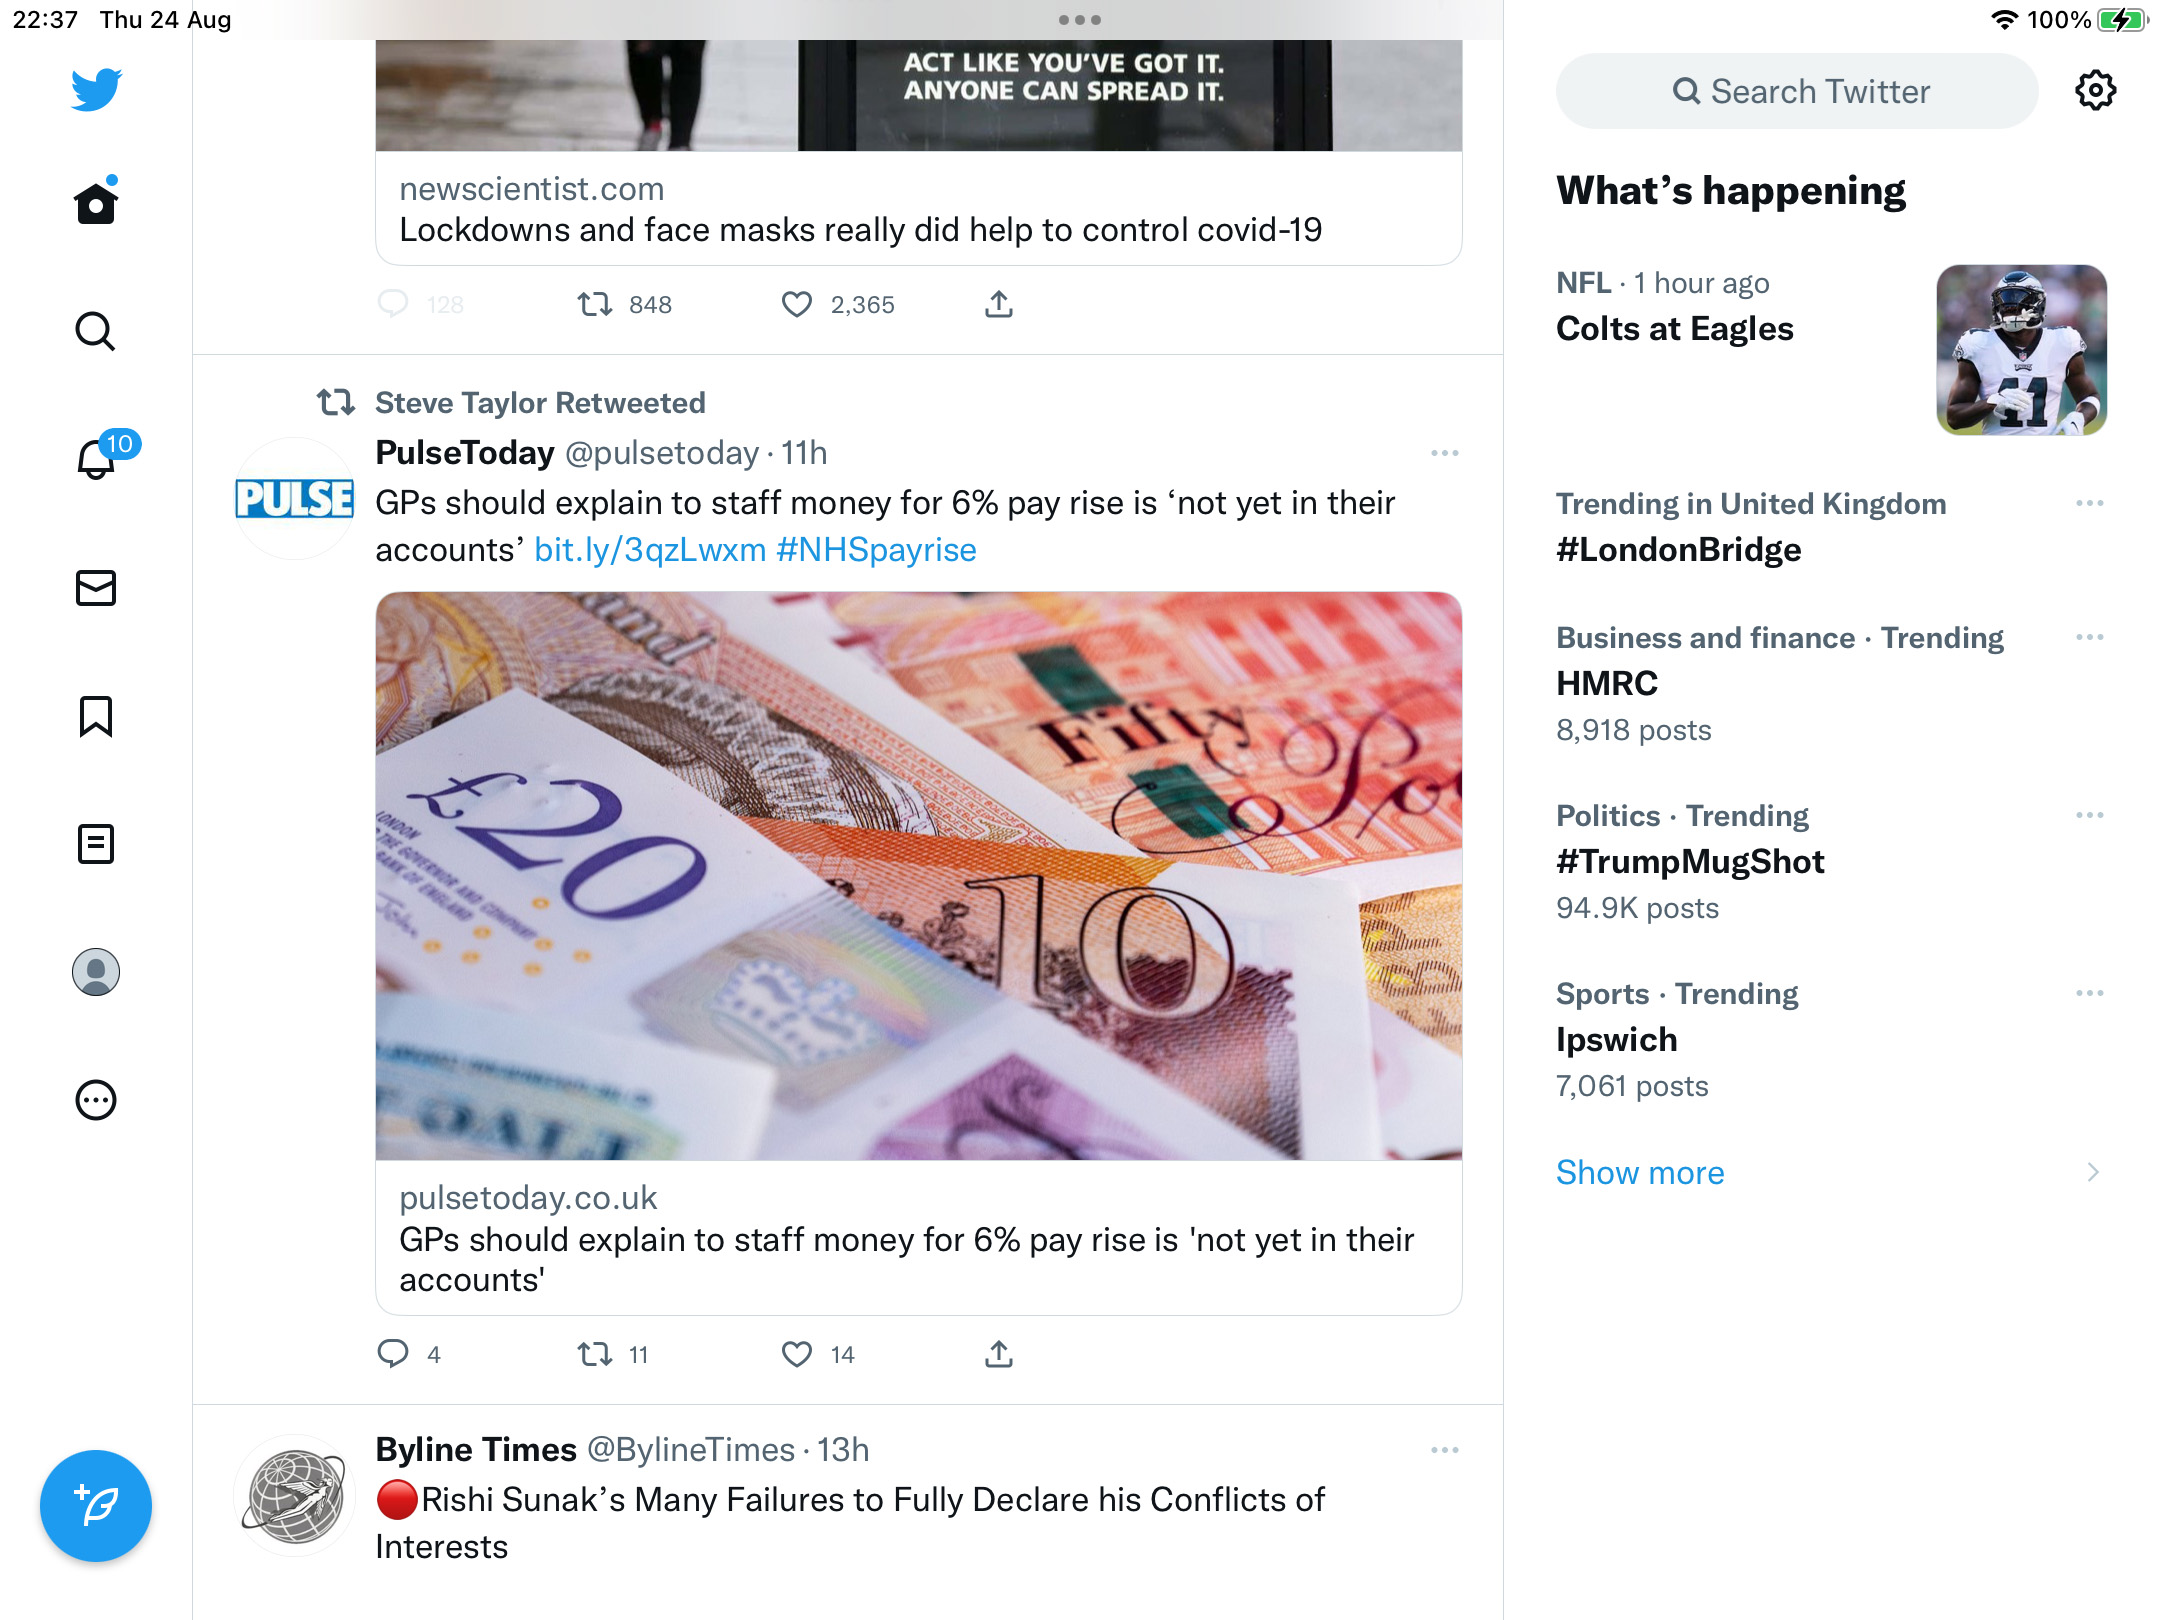Retweet the PulseToday pay rise tweet
Image resolution: width=2160 pixels, height=1620 pixels.
click(595, 1354)
